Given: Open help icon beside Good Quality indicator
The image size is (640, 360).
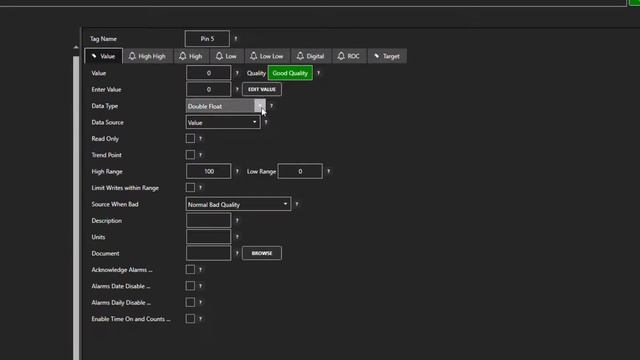Looking at the screenshot, I should pyautogui.click(x=318, y=73).
